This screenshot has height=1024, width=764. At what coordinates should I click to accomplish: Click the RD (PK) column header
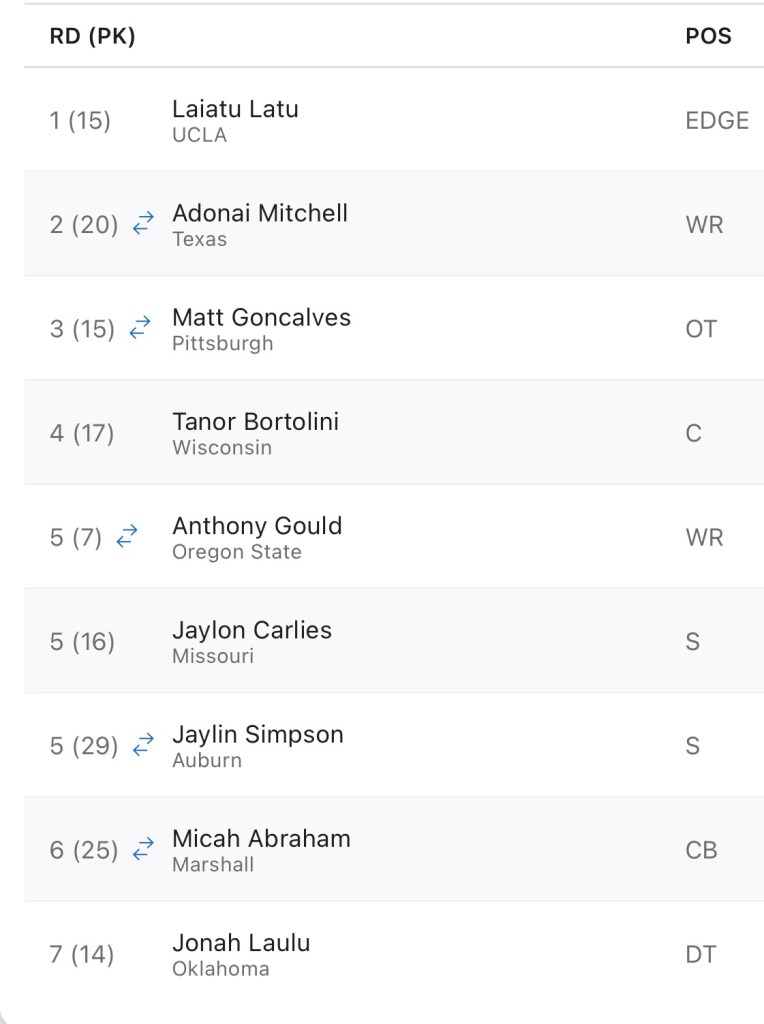tap(92, 37)
